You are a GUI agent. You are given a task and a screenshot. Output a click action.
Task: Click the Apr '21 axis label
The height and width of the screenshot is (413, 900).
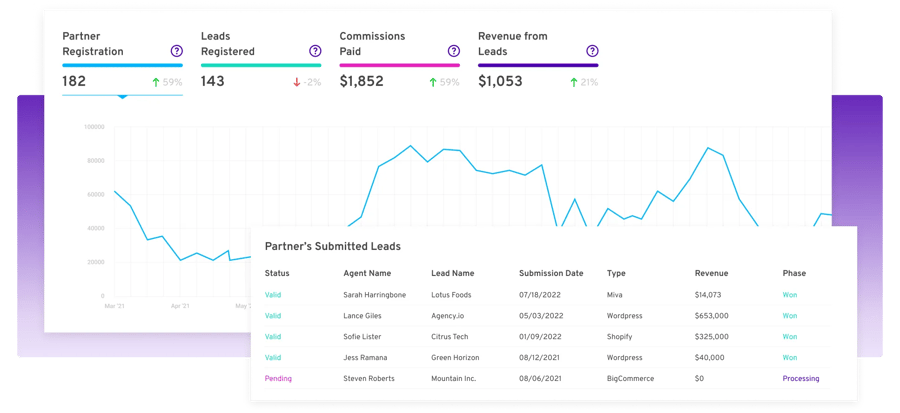coord(180,306)
